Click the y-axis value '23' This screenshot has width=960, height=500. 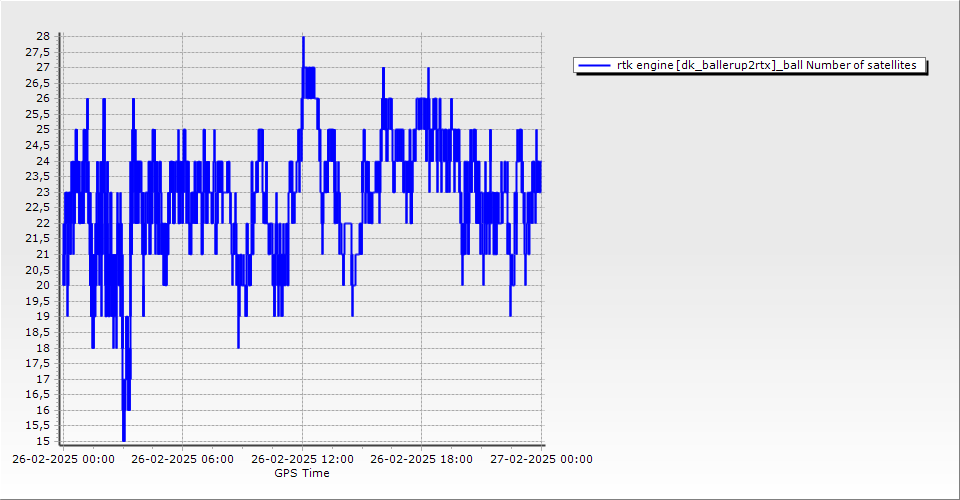[43, 192]
